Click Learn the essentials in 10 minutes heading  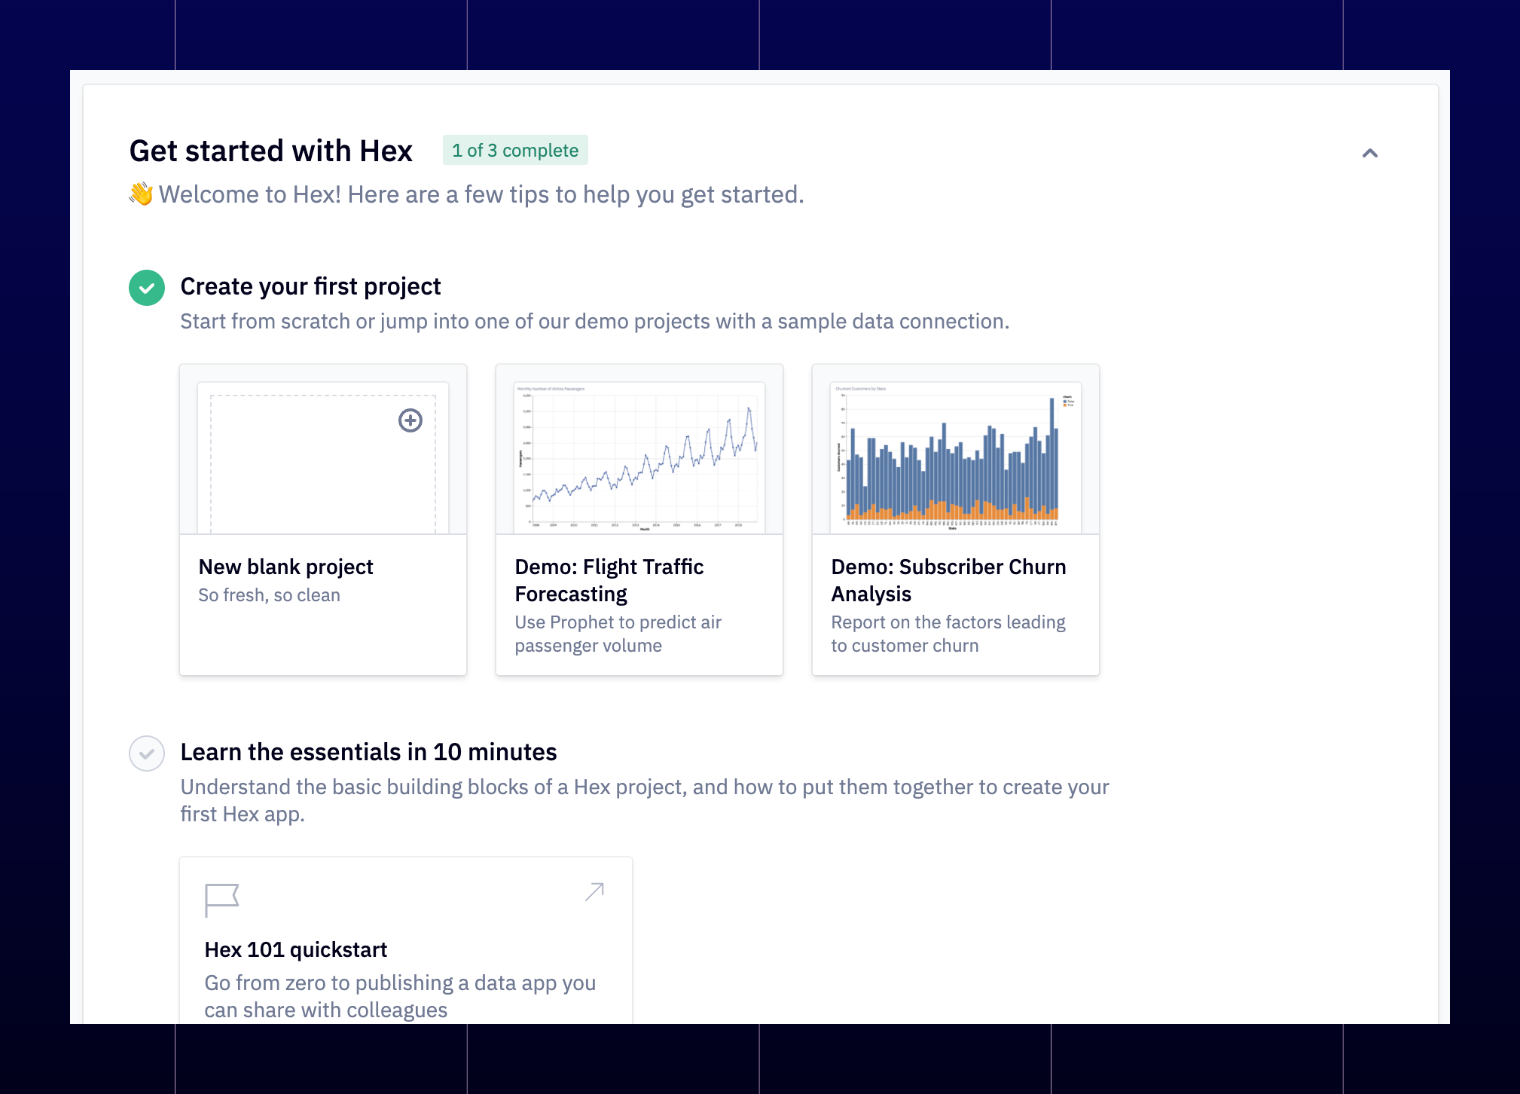pos(368,752)
